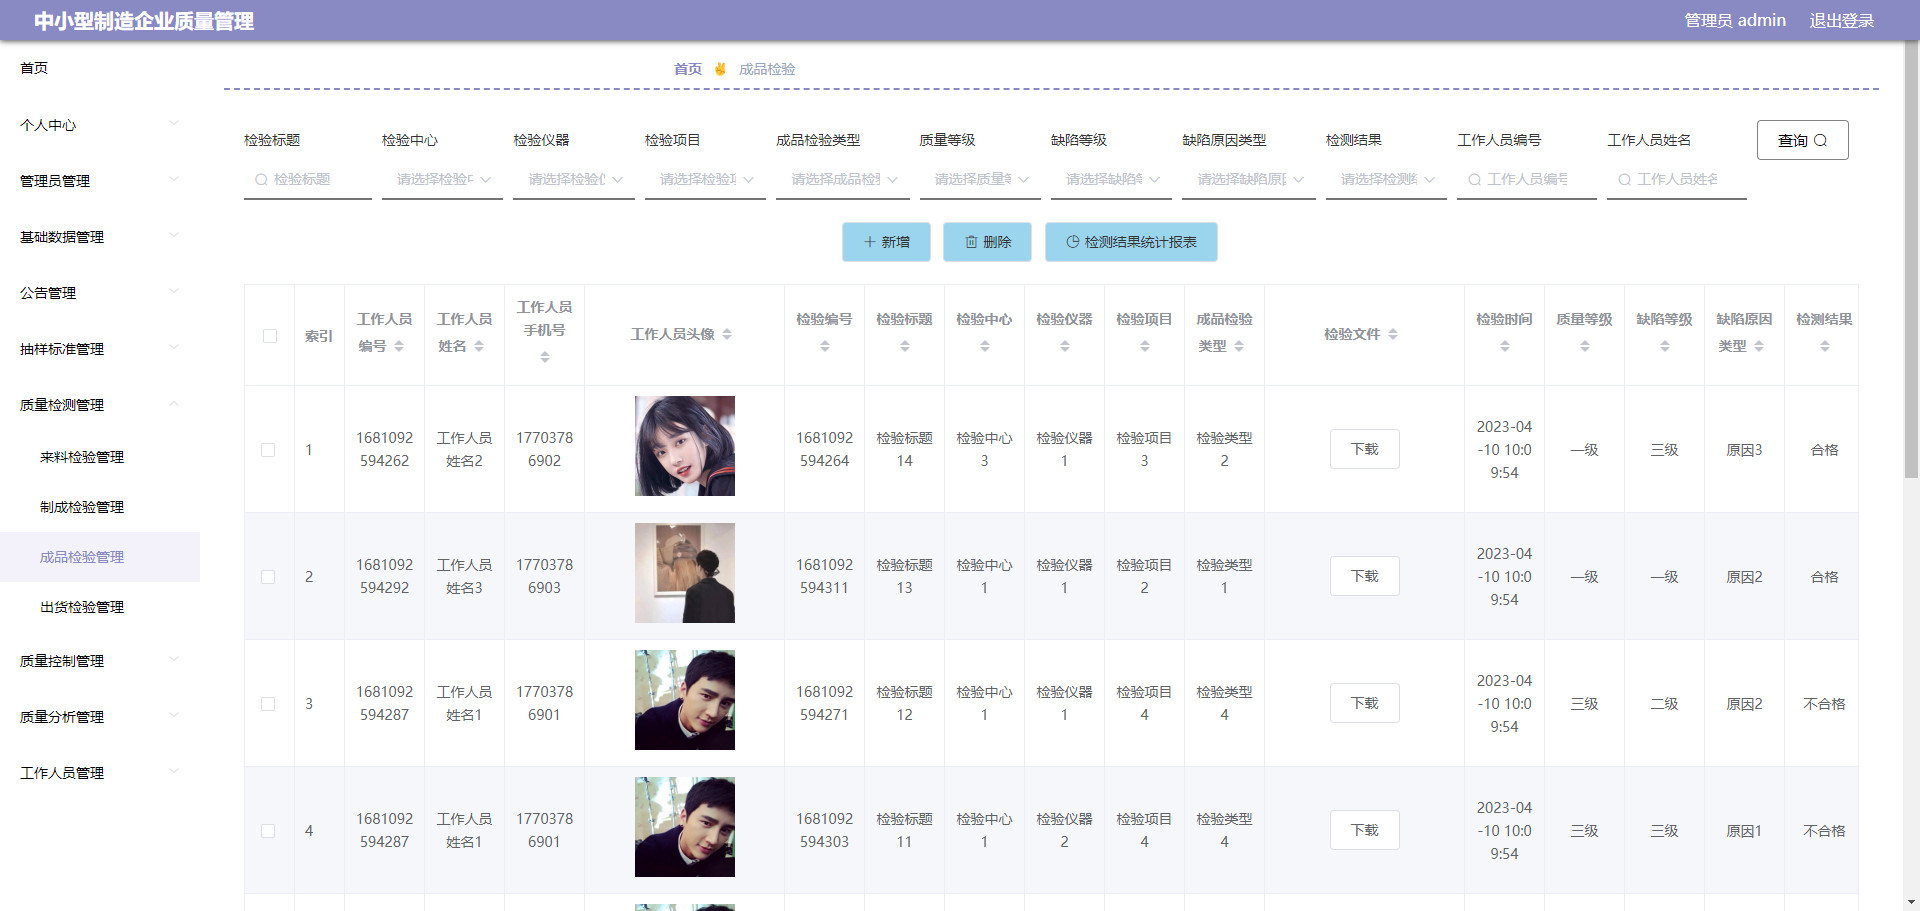Download file for 检验编号 1681092594311
1920x911 pixels.
click(x=1364, y=576)
